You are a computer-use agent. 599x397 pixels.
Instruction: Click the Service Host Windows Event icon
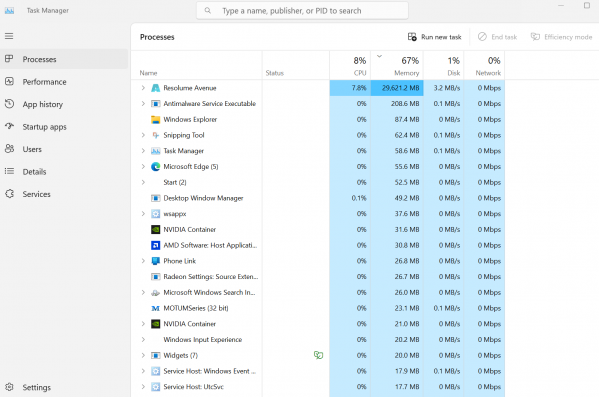(x=155, y=371)
